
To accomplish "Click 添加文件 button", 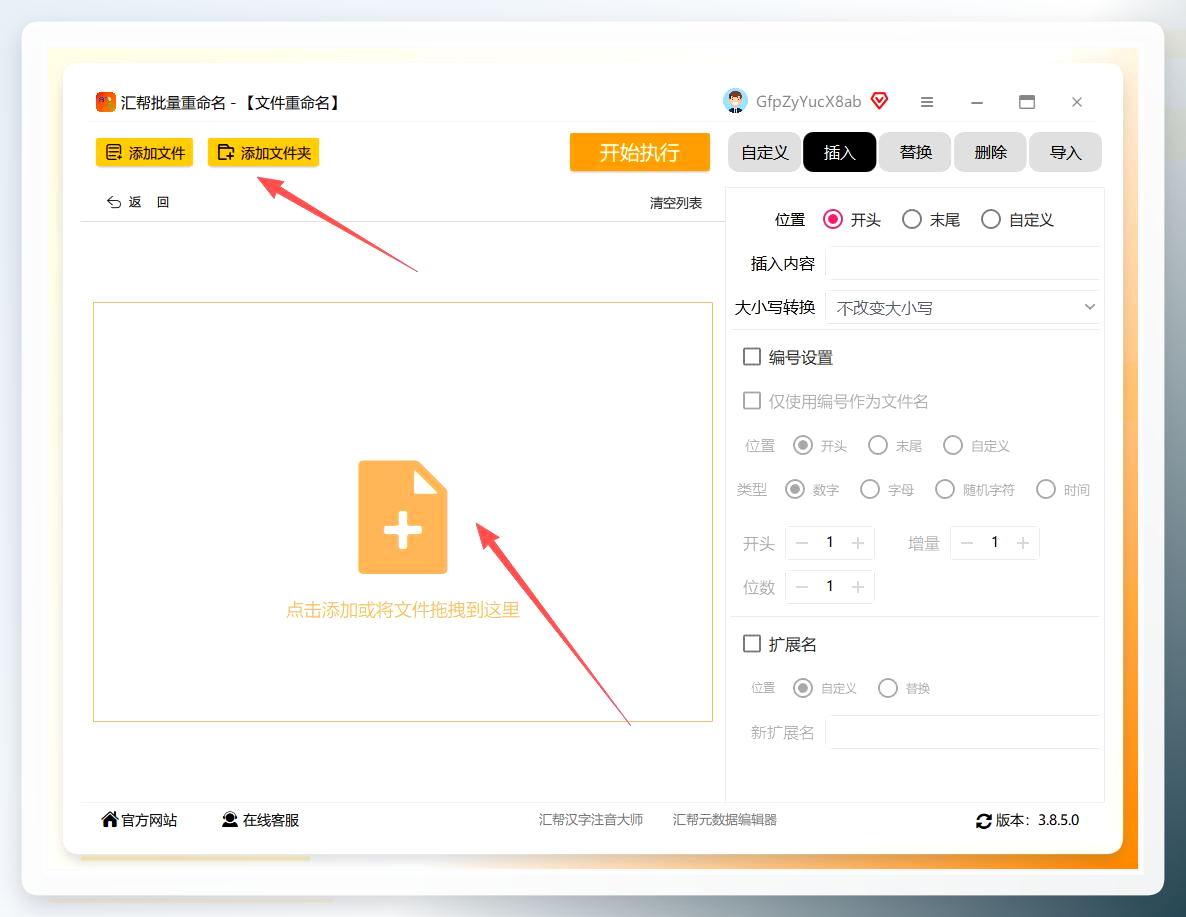I will tap(144, 152).
